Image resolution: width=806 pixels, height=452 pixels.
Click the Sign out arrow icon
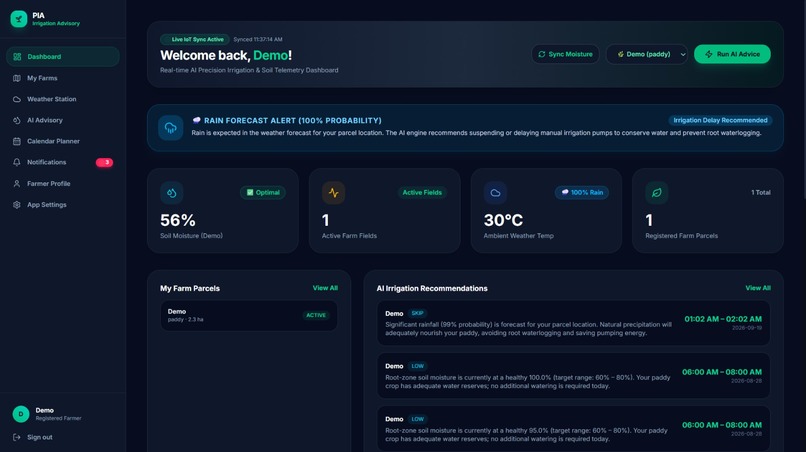(17, 437)
